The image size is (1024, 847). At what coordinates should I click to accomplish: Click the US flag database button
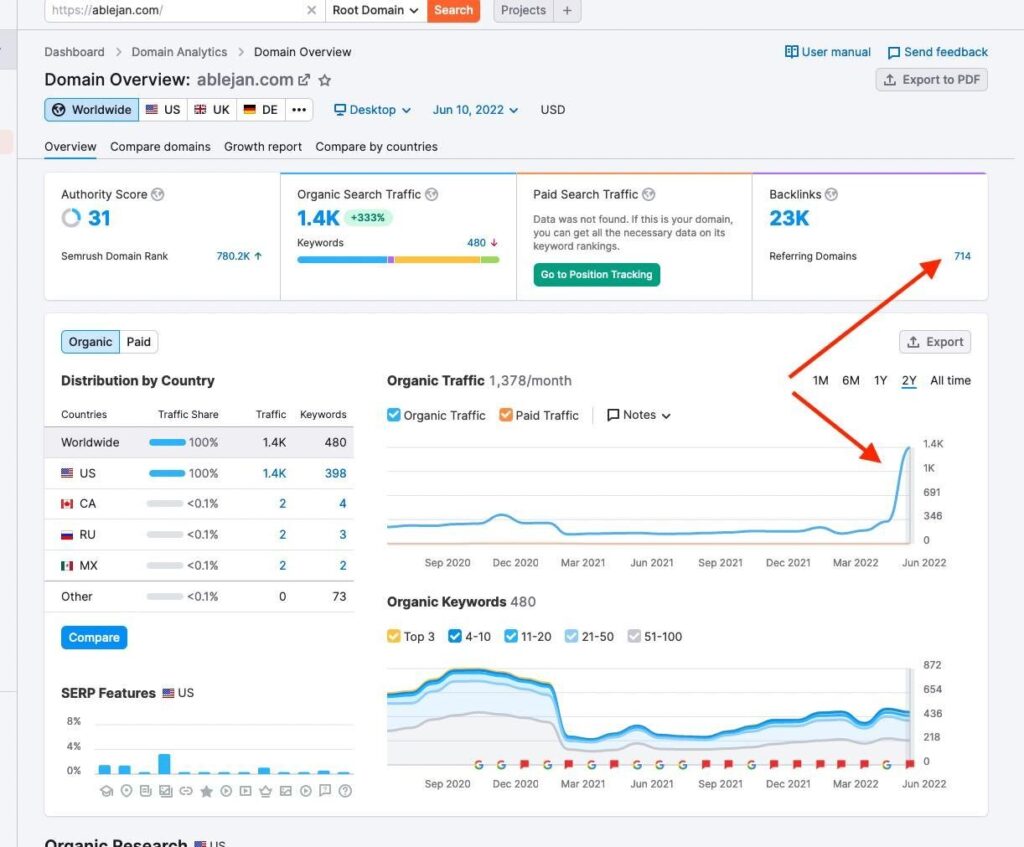(x=163, y=110)
